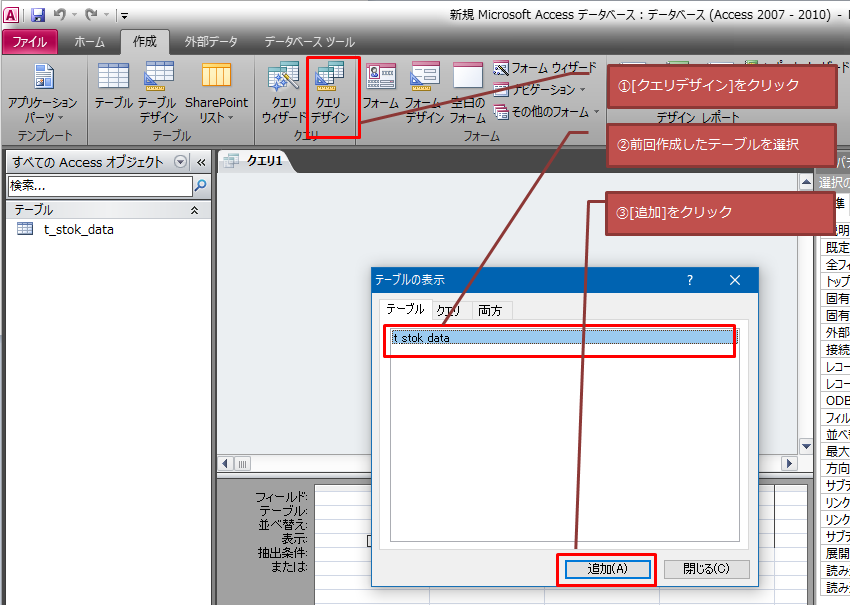The height and width of the screenshot is (605, 850).
Task: Click the 表示: row label in the design grid
Action: 294,539
